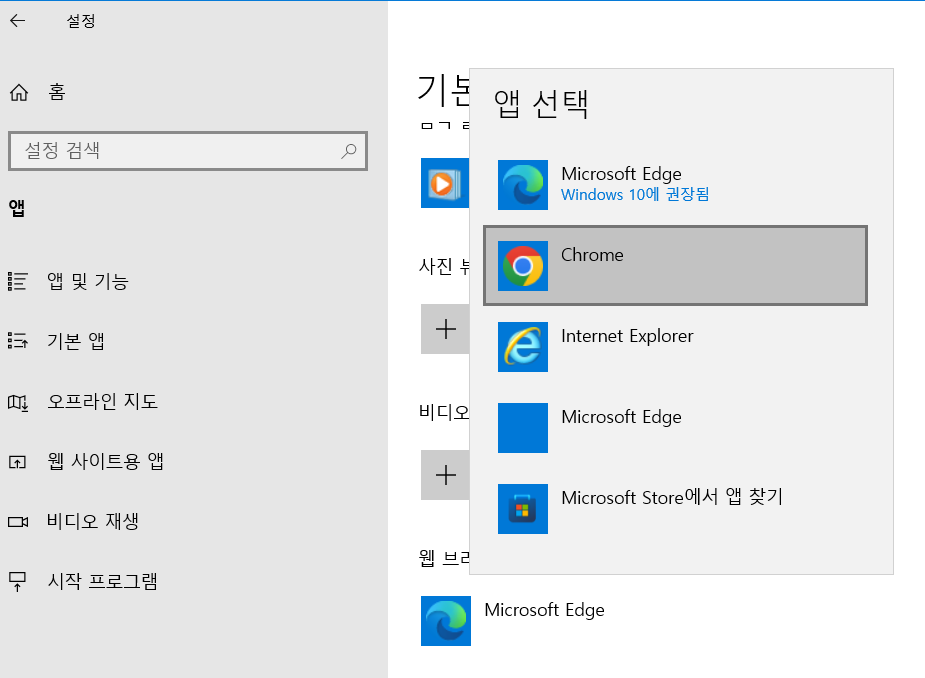The image size is (925, 678).
Task: Click the Internet Explorer logo icon
Action: 523,347
